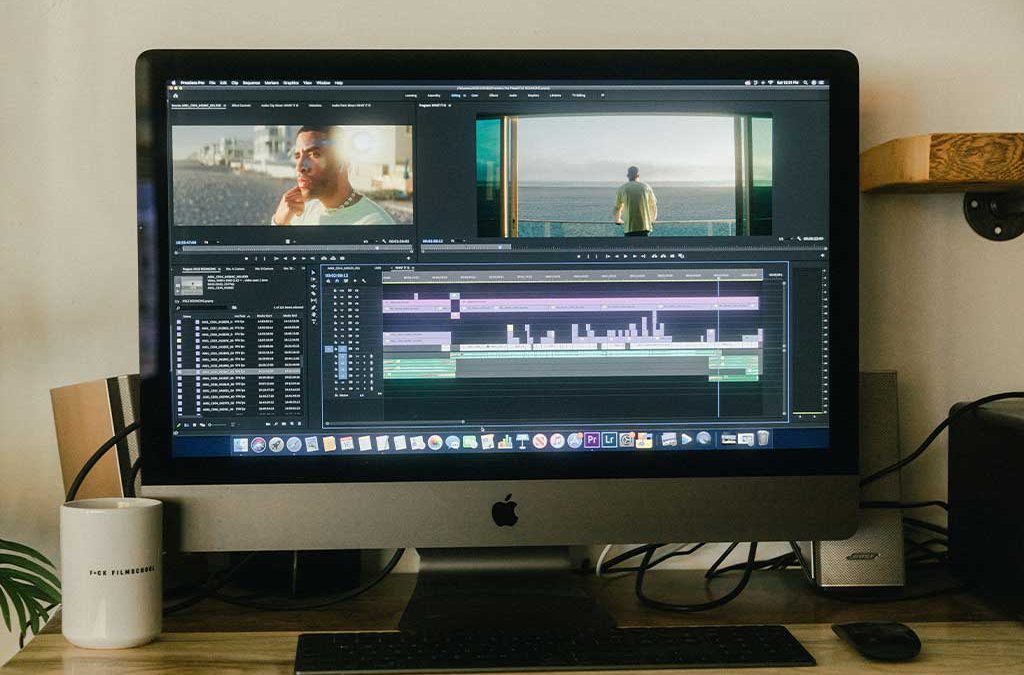Select the Selection tool in timeline toolbar
The width and height of the screenshot is (1024, 675).
tap(313, 270)
